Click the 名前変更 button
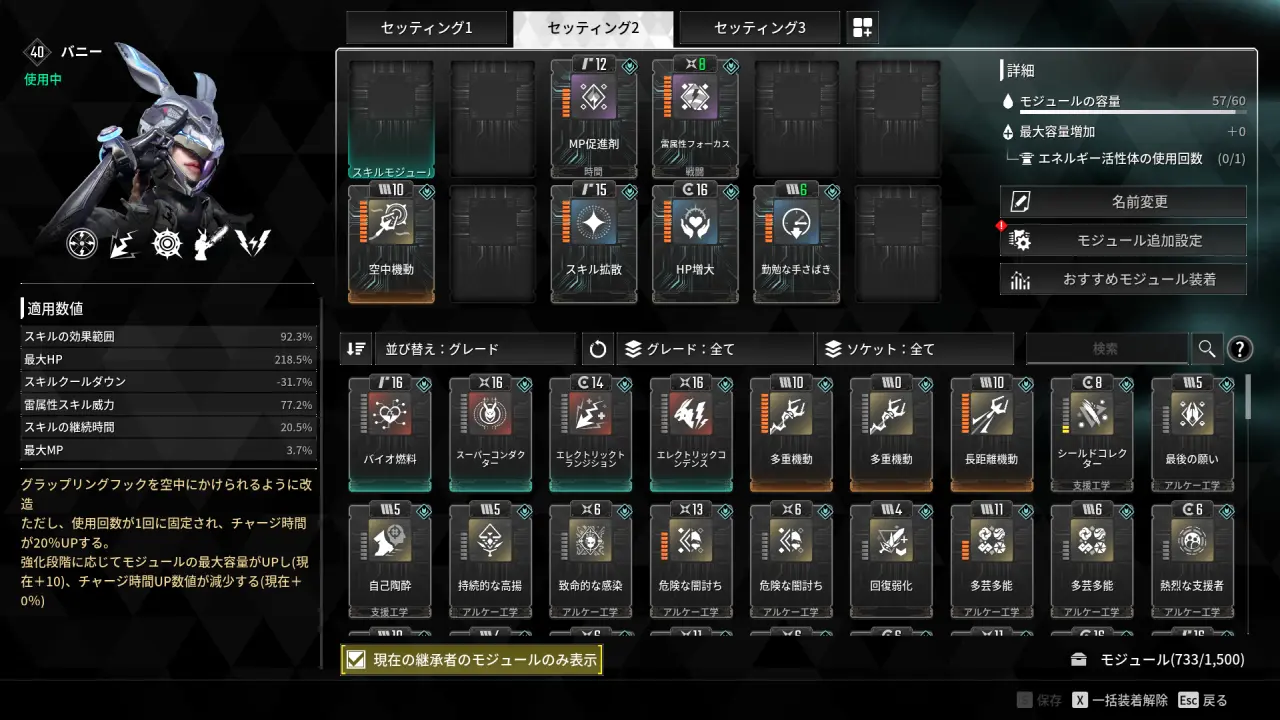1280x720 pixels. [x=1123, y=201]
